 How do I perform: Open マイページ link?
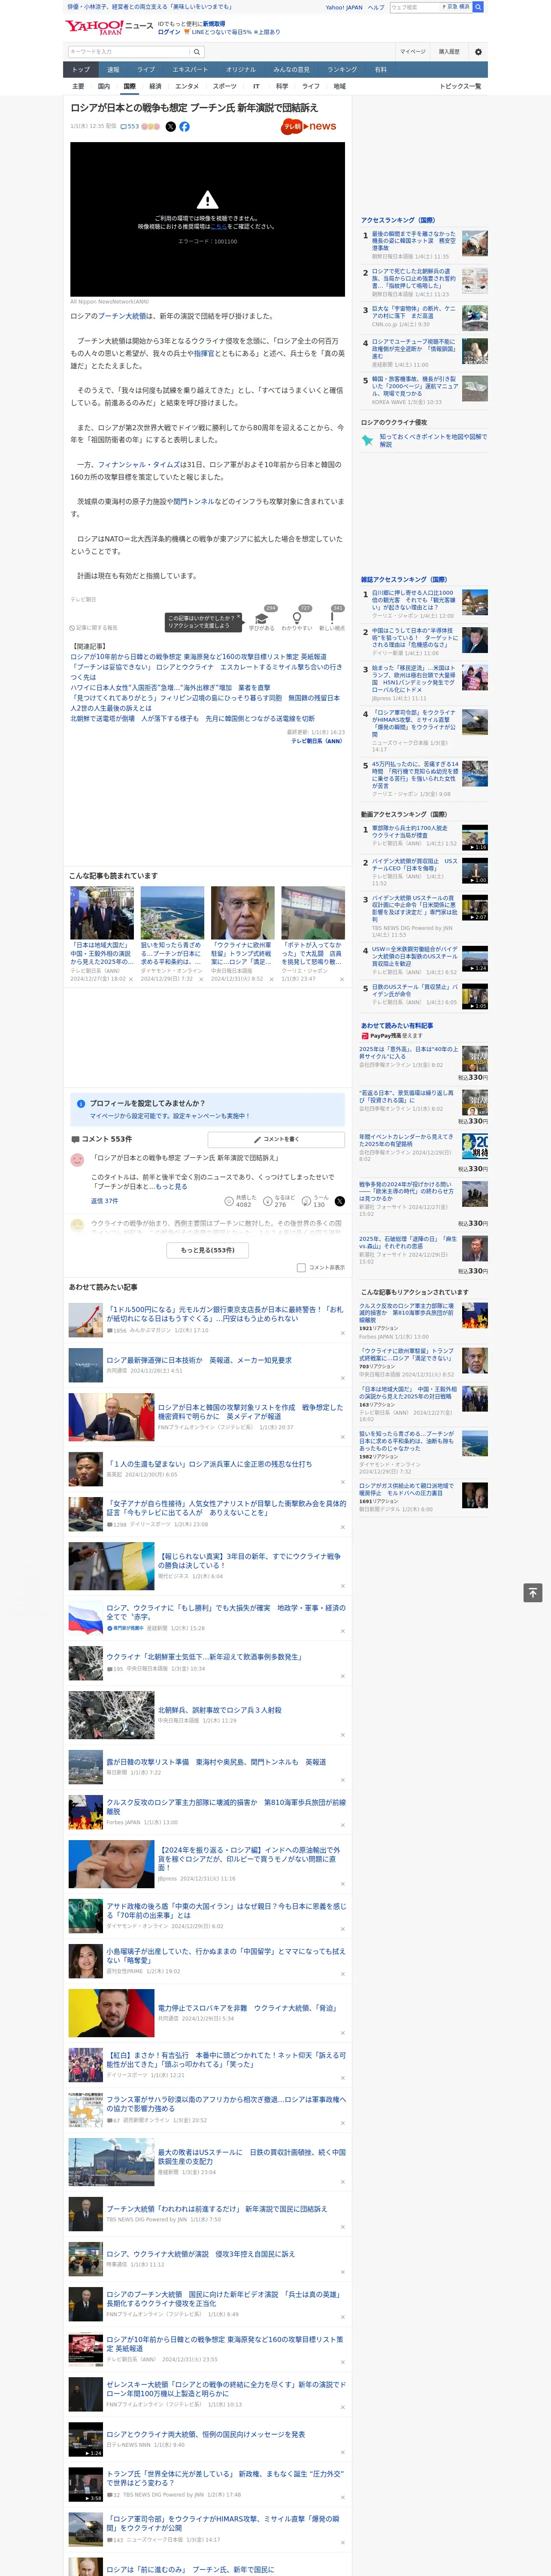point(413,52)
